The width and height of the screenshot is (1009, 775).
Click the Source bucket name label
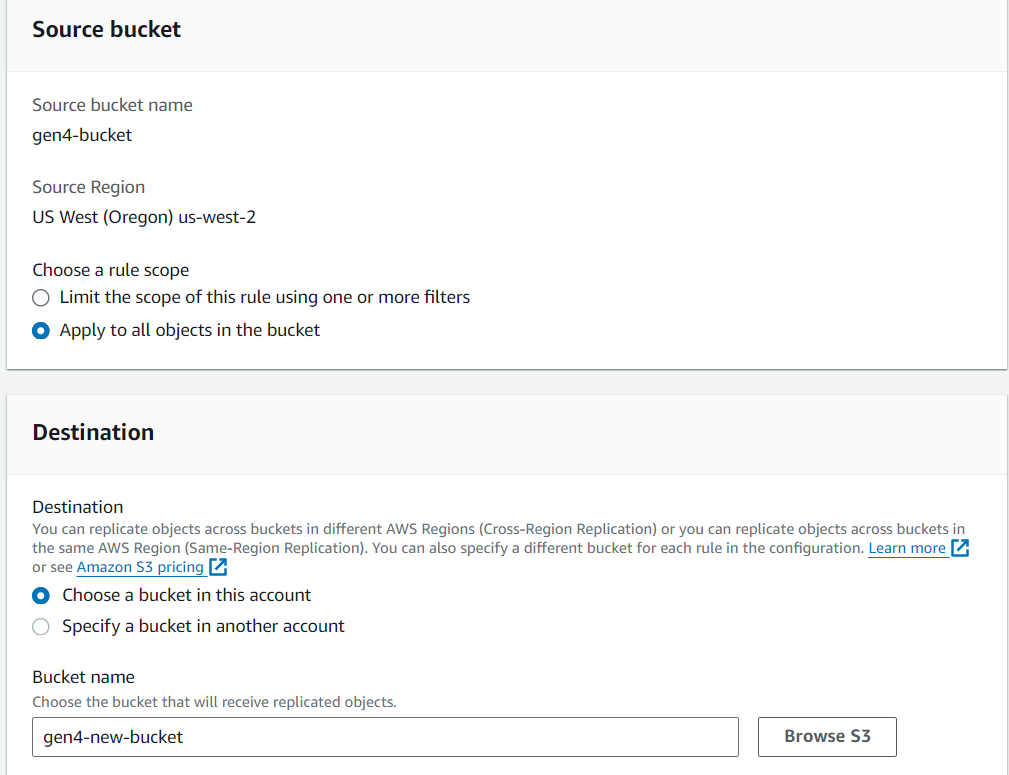click(x=113, y=105)
